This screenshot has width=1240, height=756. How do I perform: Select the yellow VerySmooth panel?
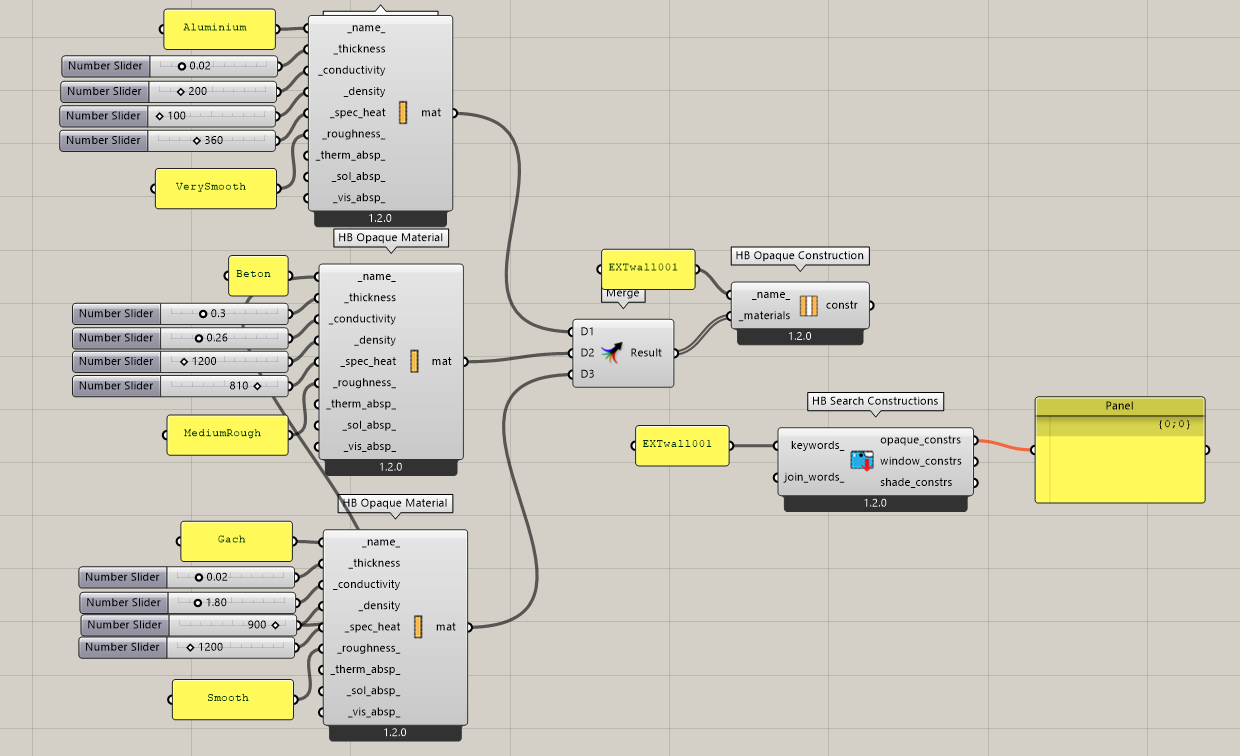(x=216, y=188)
